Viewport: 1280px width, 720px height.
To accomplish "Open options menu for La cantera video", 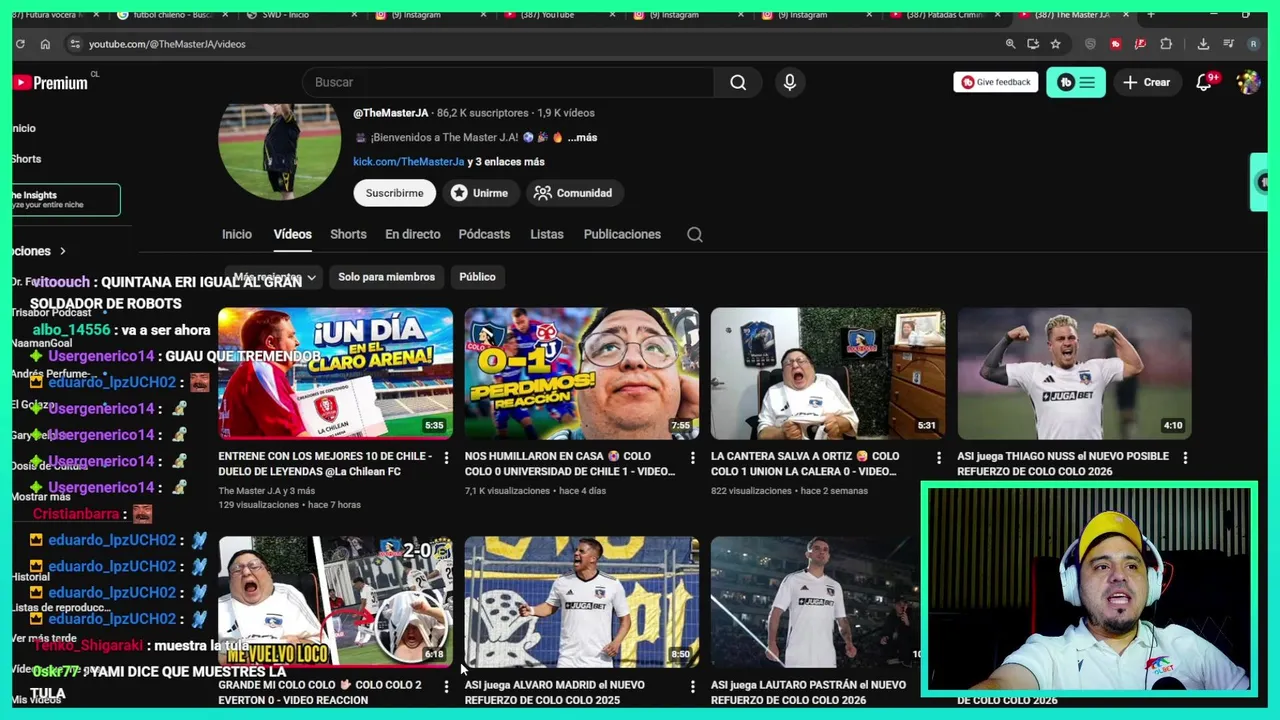I will 938,458.
